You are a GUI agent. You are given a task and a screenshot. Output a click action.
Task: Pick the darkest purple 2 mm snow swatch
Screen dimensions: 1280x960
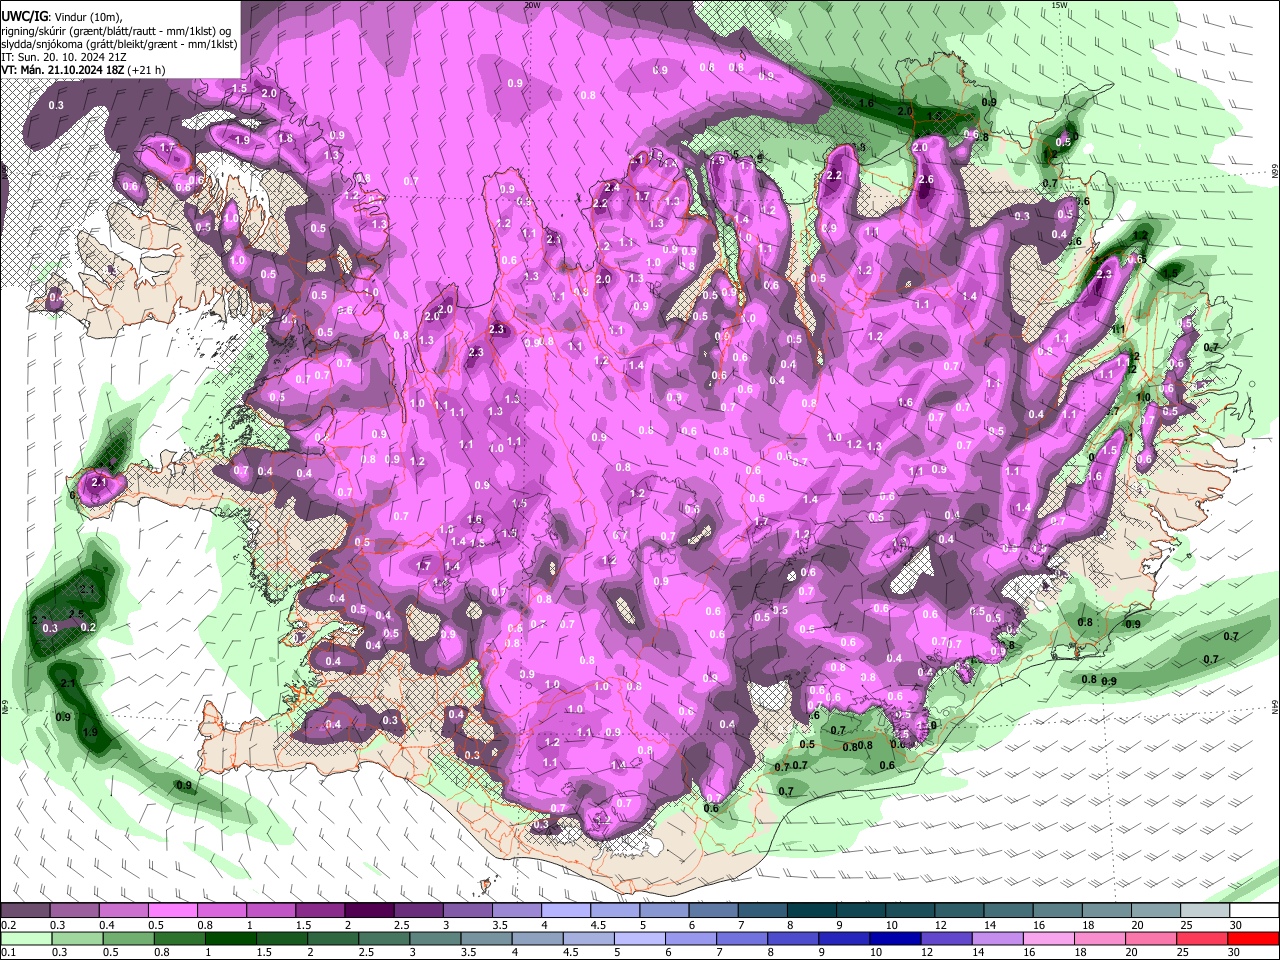tap(369, 911)
